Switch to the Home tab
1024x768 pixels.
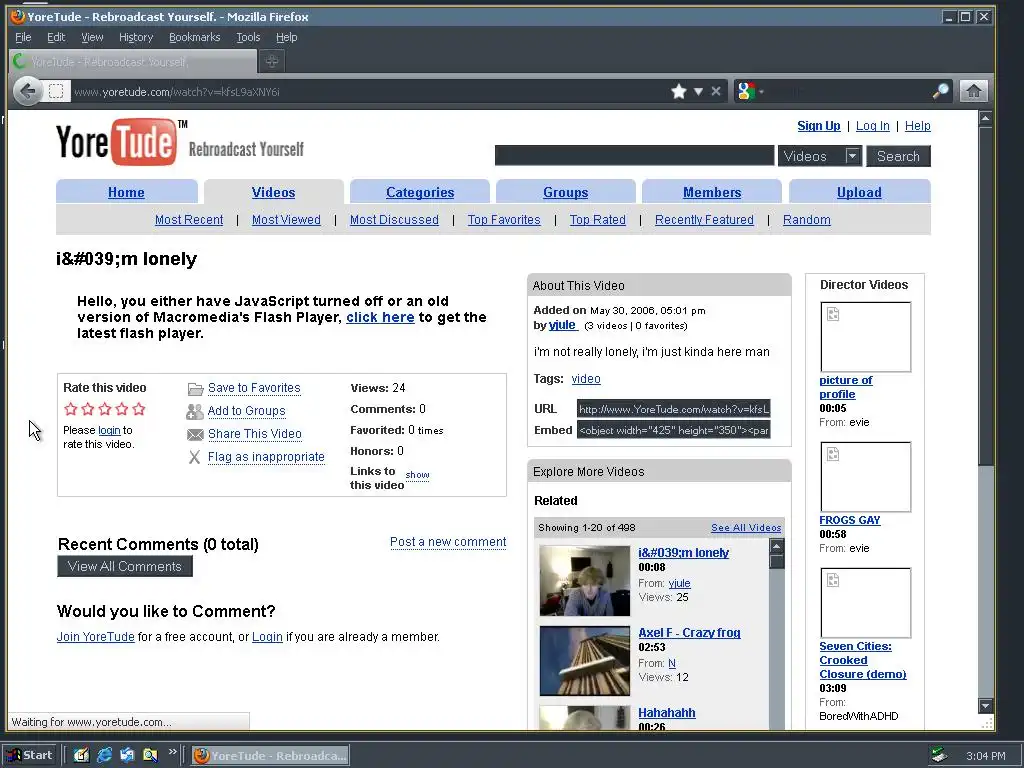point(126,192)
